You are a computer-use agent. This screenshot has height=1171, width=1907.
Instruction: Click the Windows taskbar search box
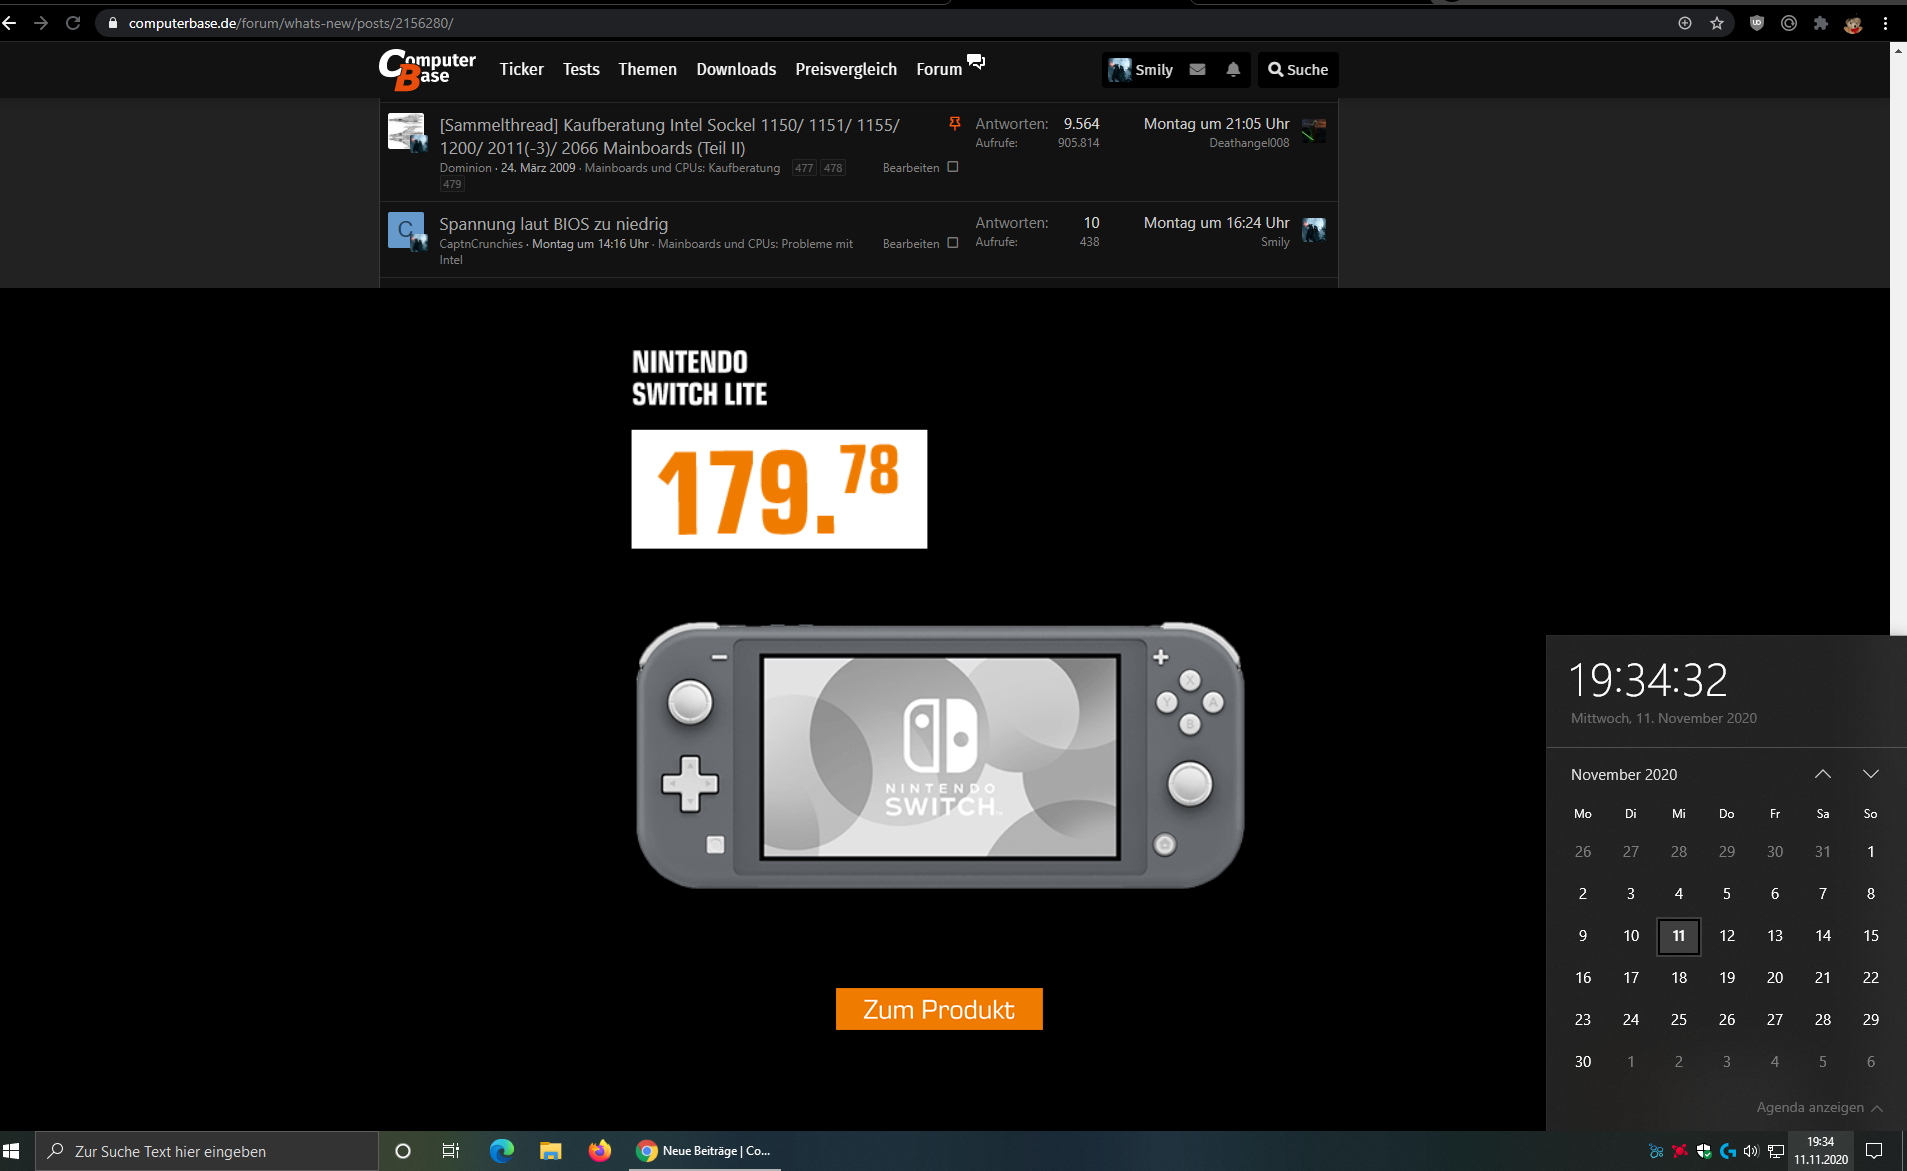(207, 1151)
